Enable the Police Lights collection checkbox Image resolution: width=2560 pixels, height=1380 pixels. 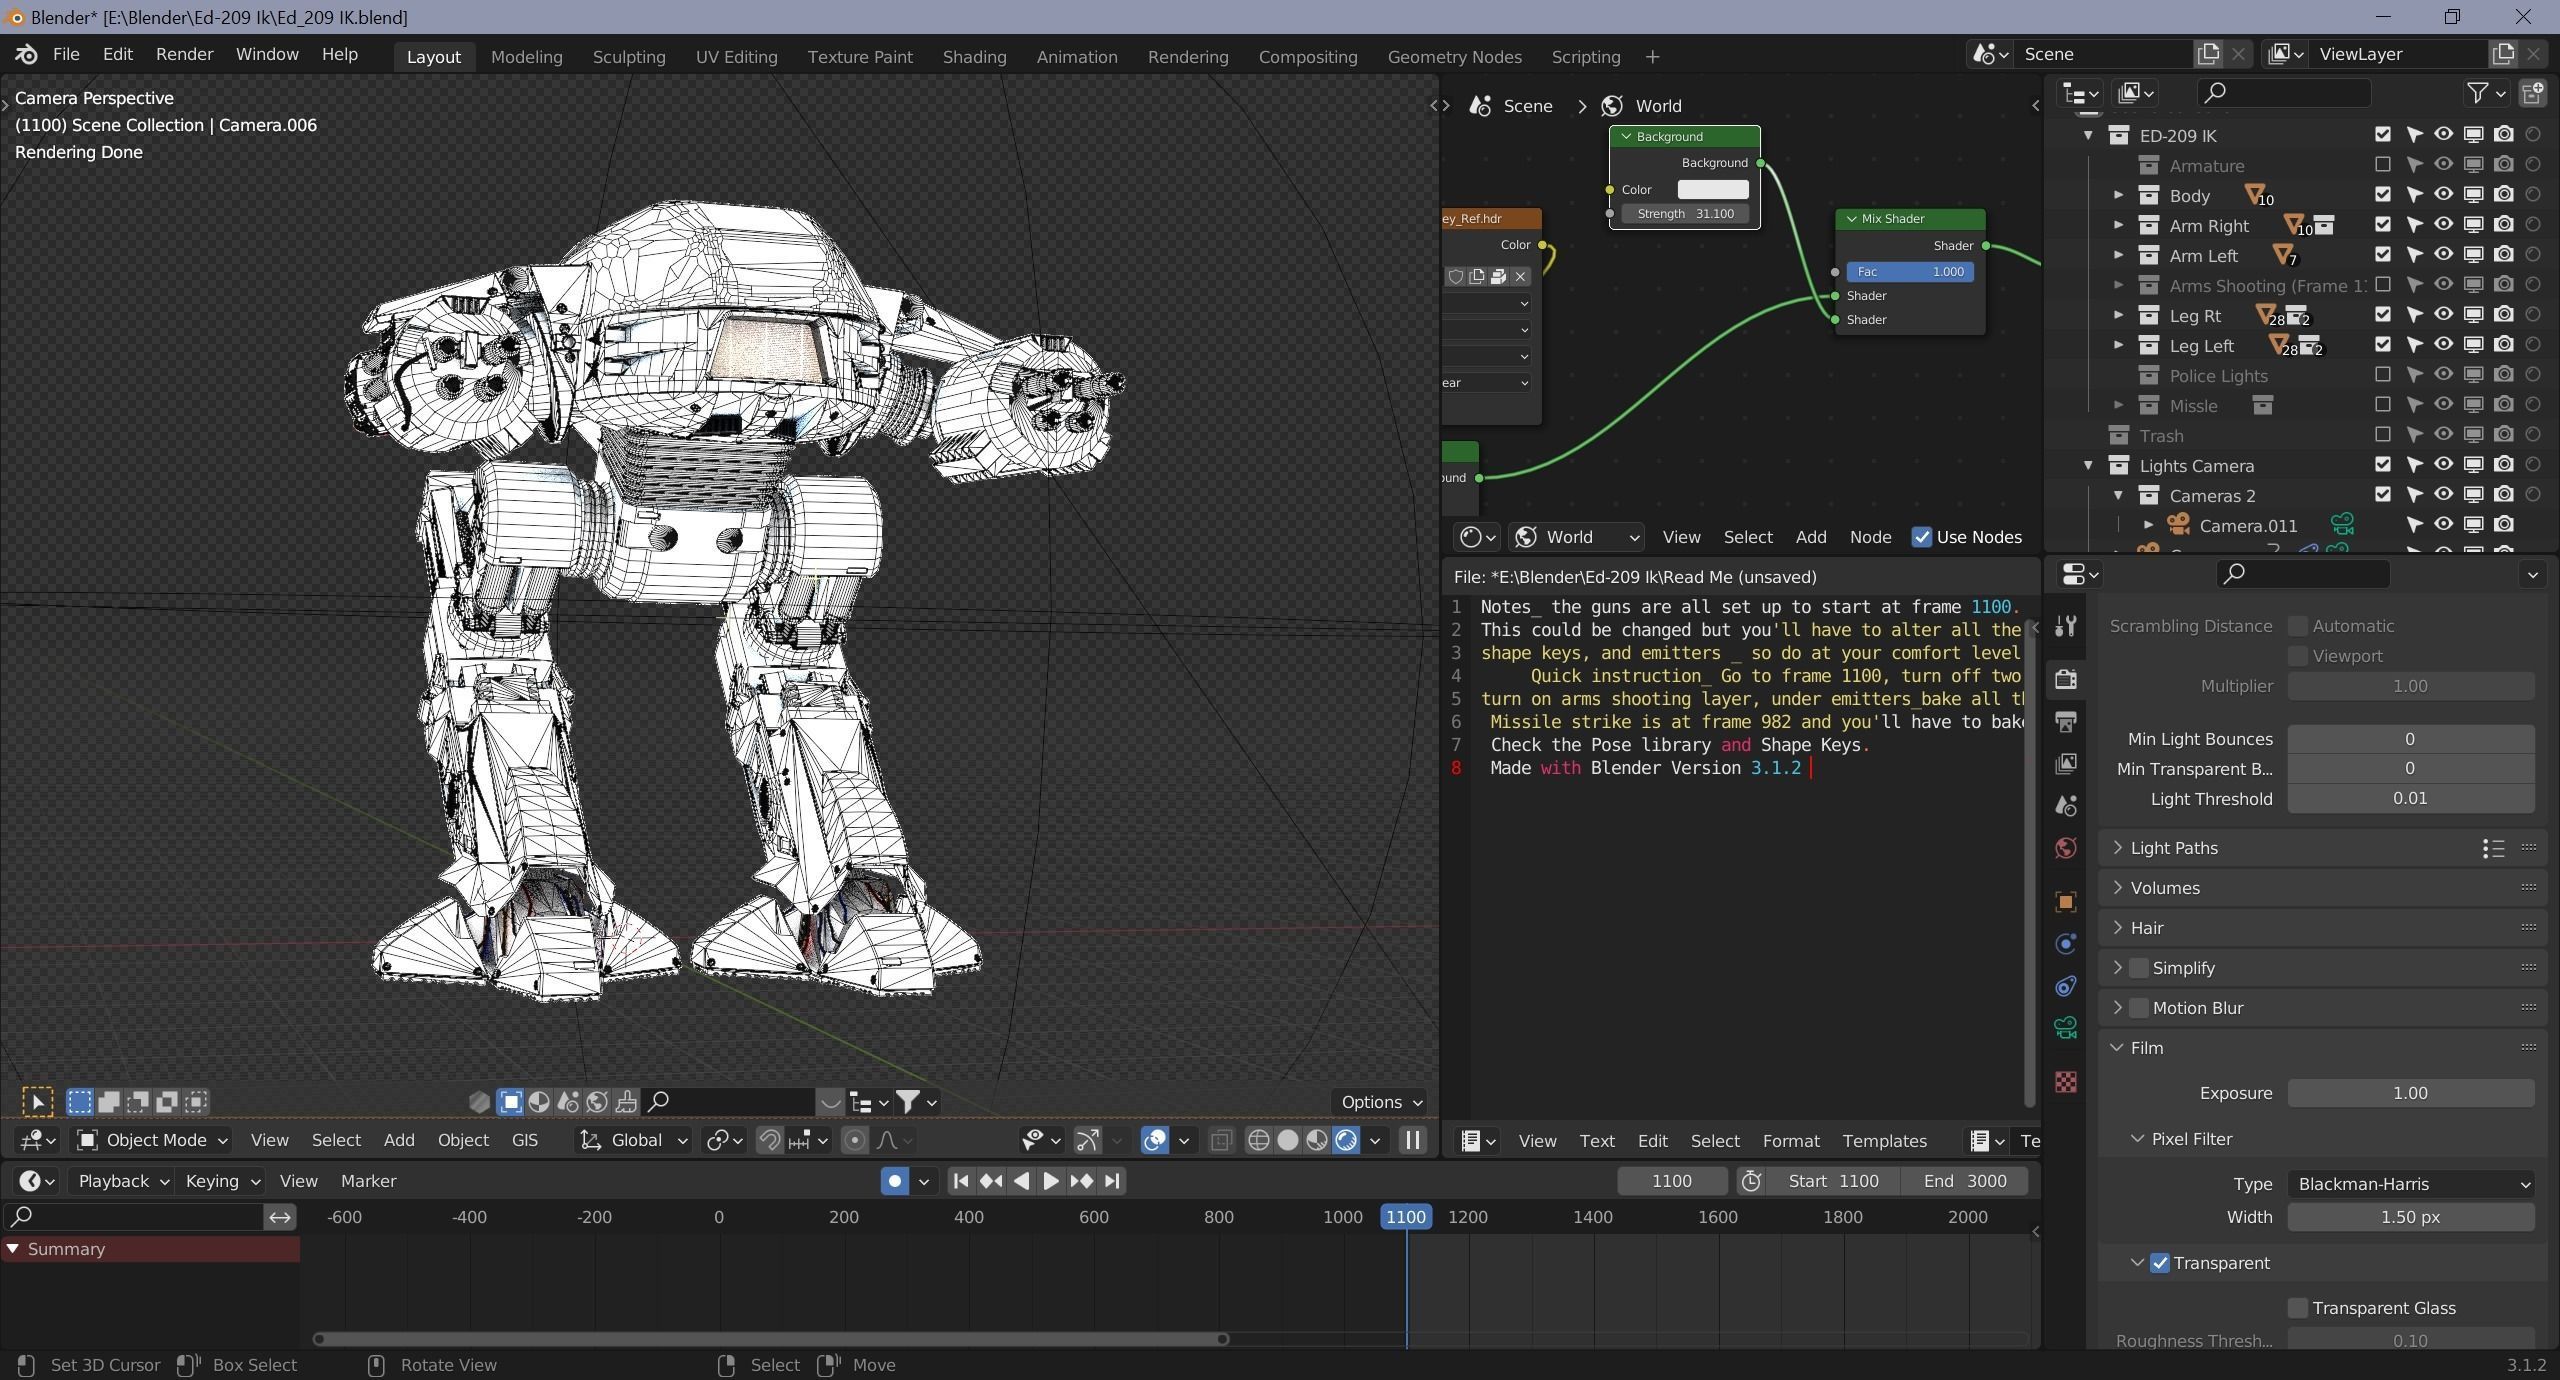pos(2383,374)
